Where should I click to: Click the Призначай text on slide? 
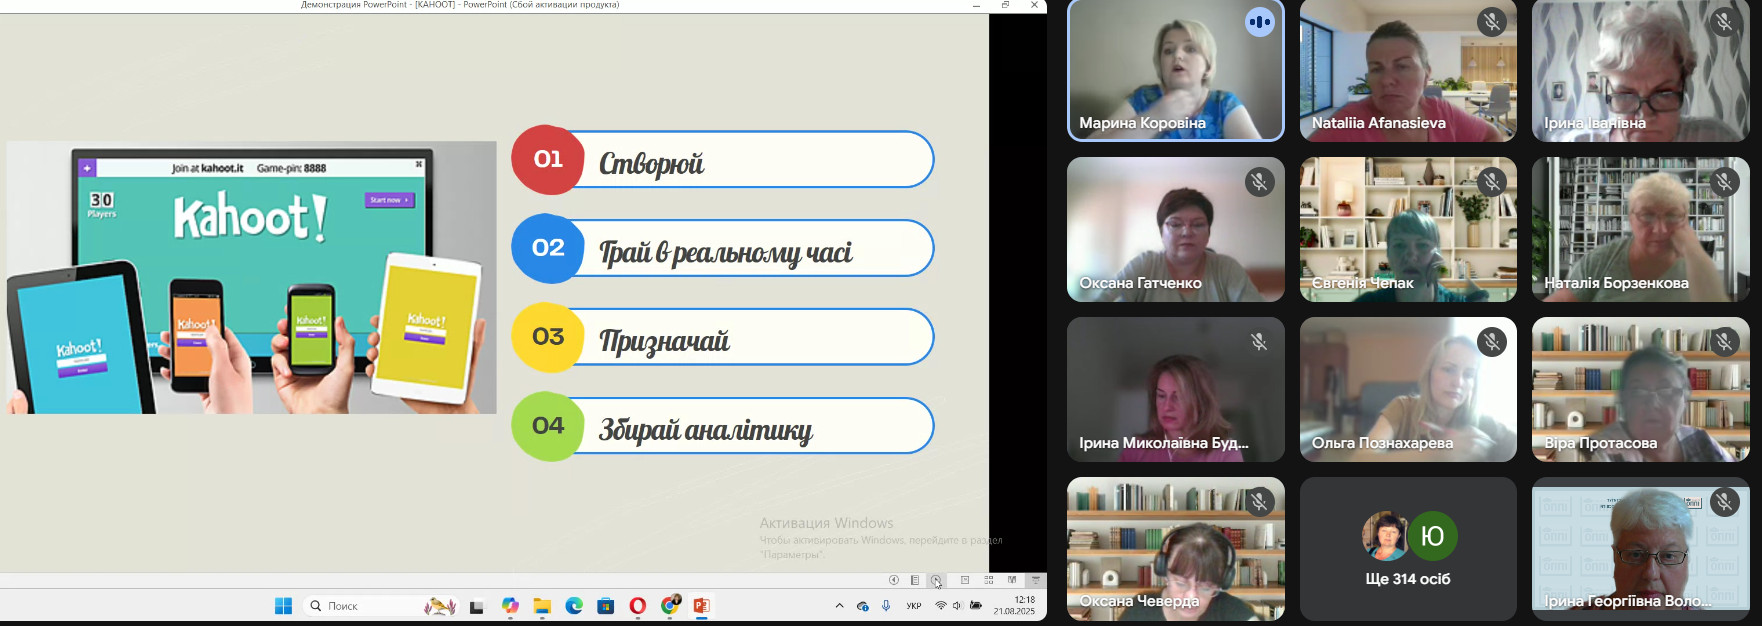tap(664, 341)
